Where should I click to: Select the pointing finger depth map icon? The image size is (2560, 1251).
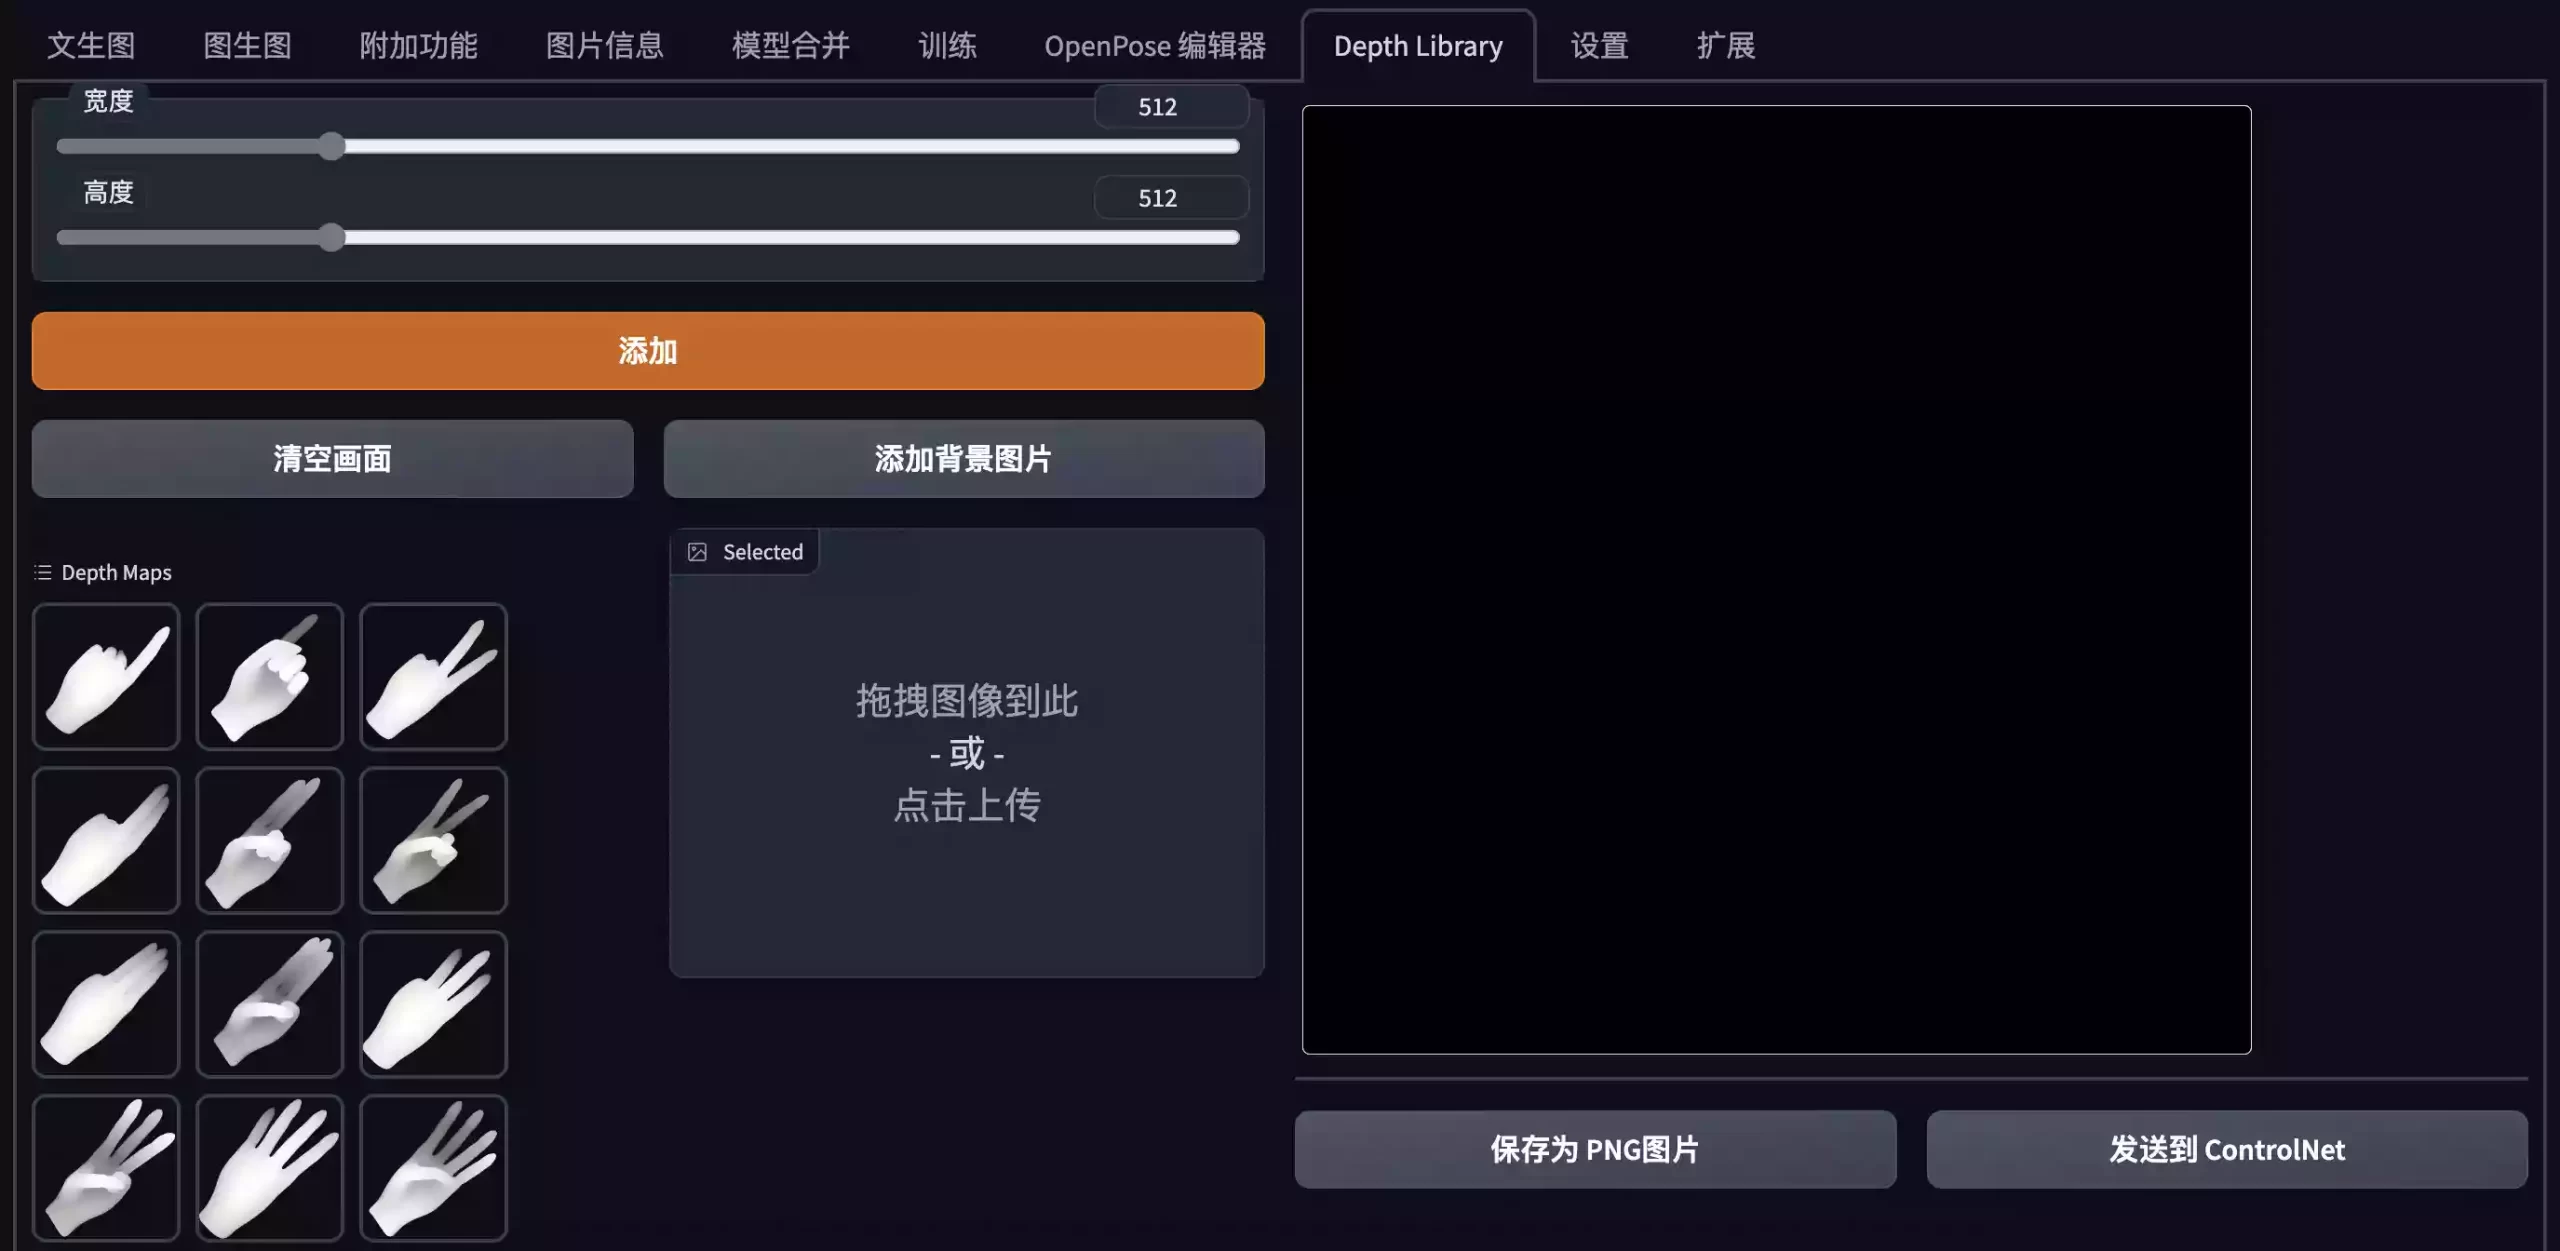click(x=104, y=676)
